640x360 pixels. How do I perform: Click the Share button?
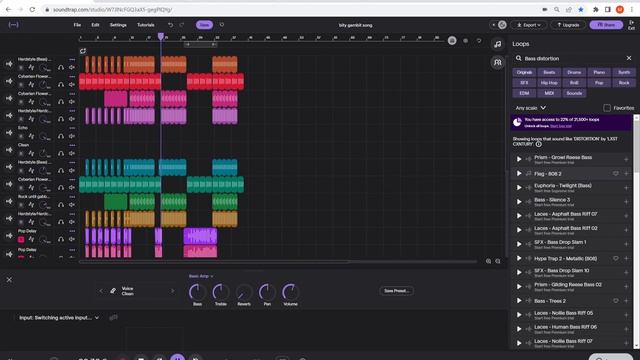(606, 25)
